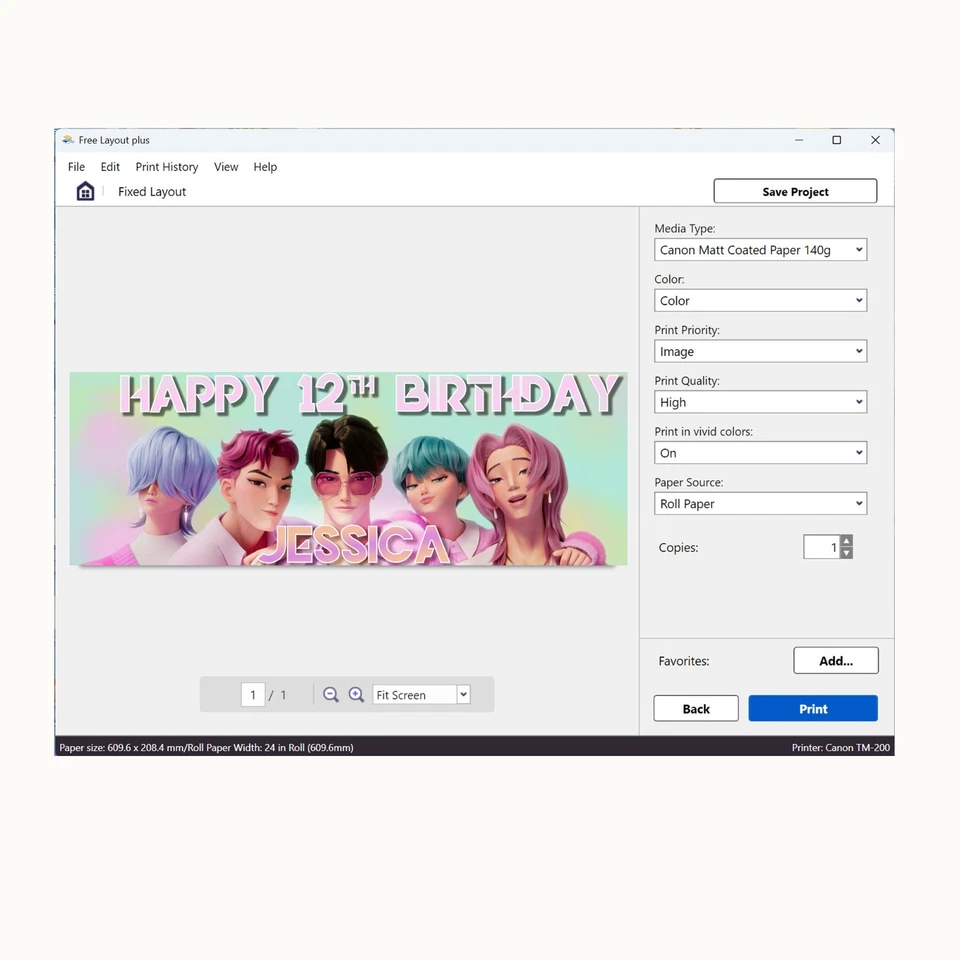Click the Print button
This screenshot has height=960, width=960.
812,708
